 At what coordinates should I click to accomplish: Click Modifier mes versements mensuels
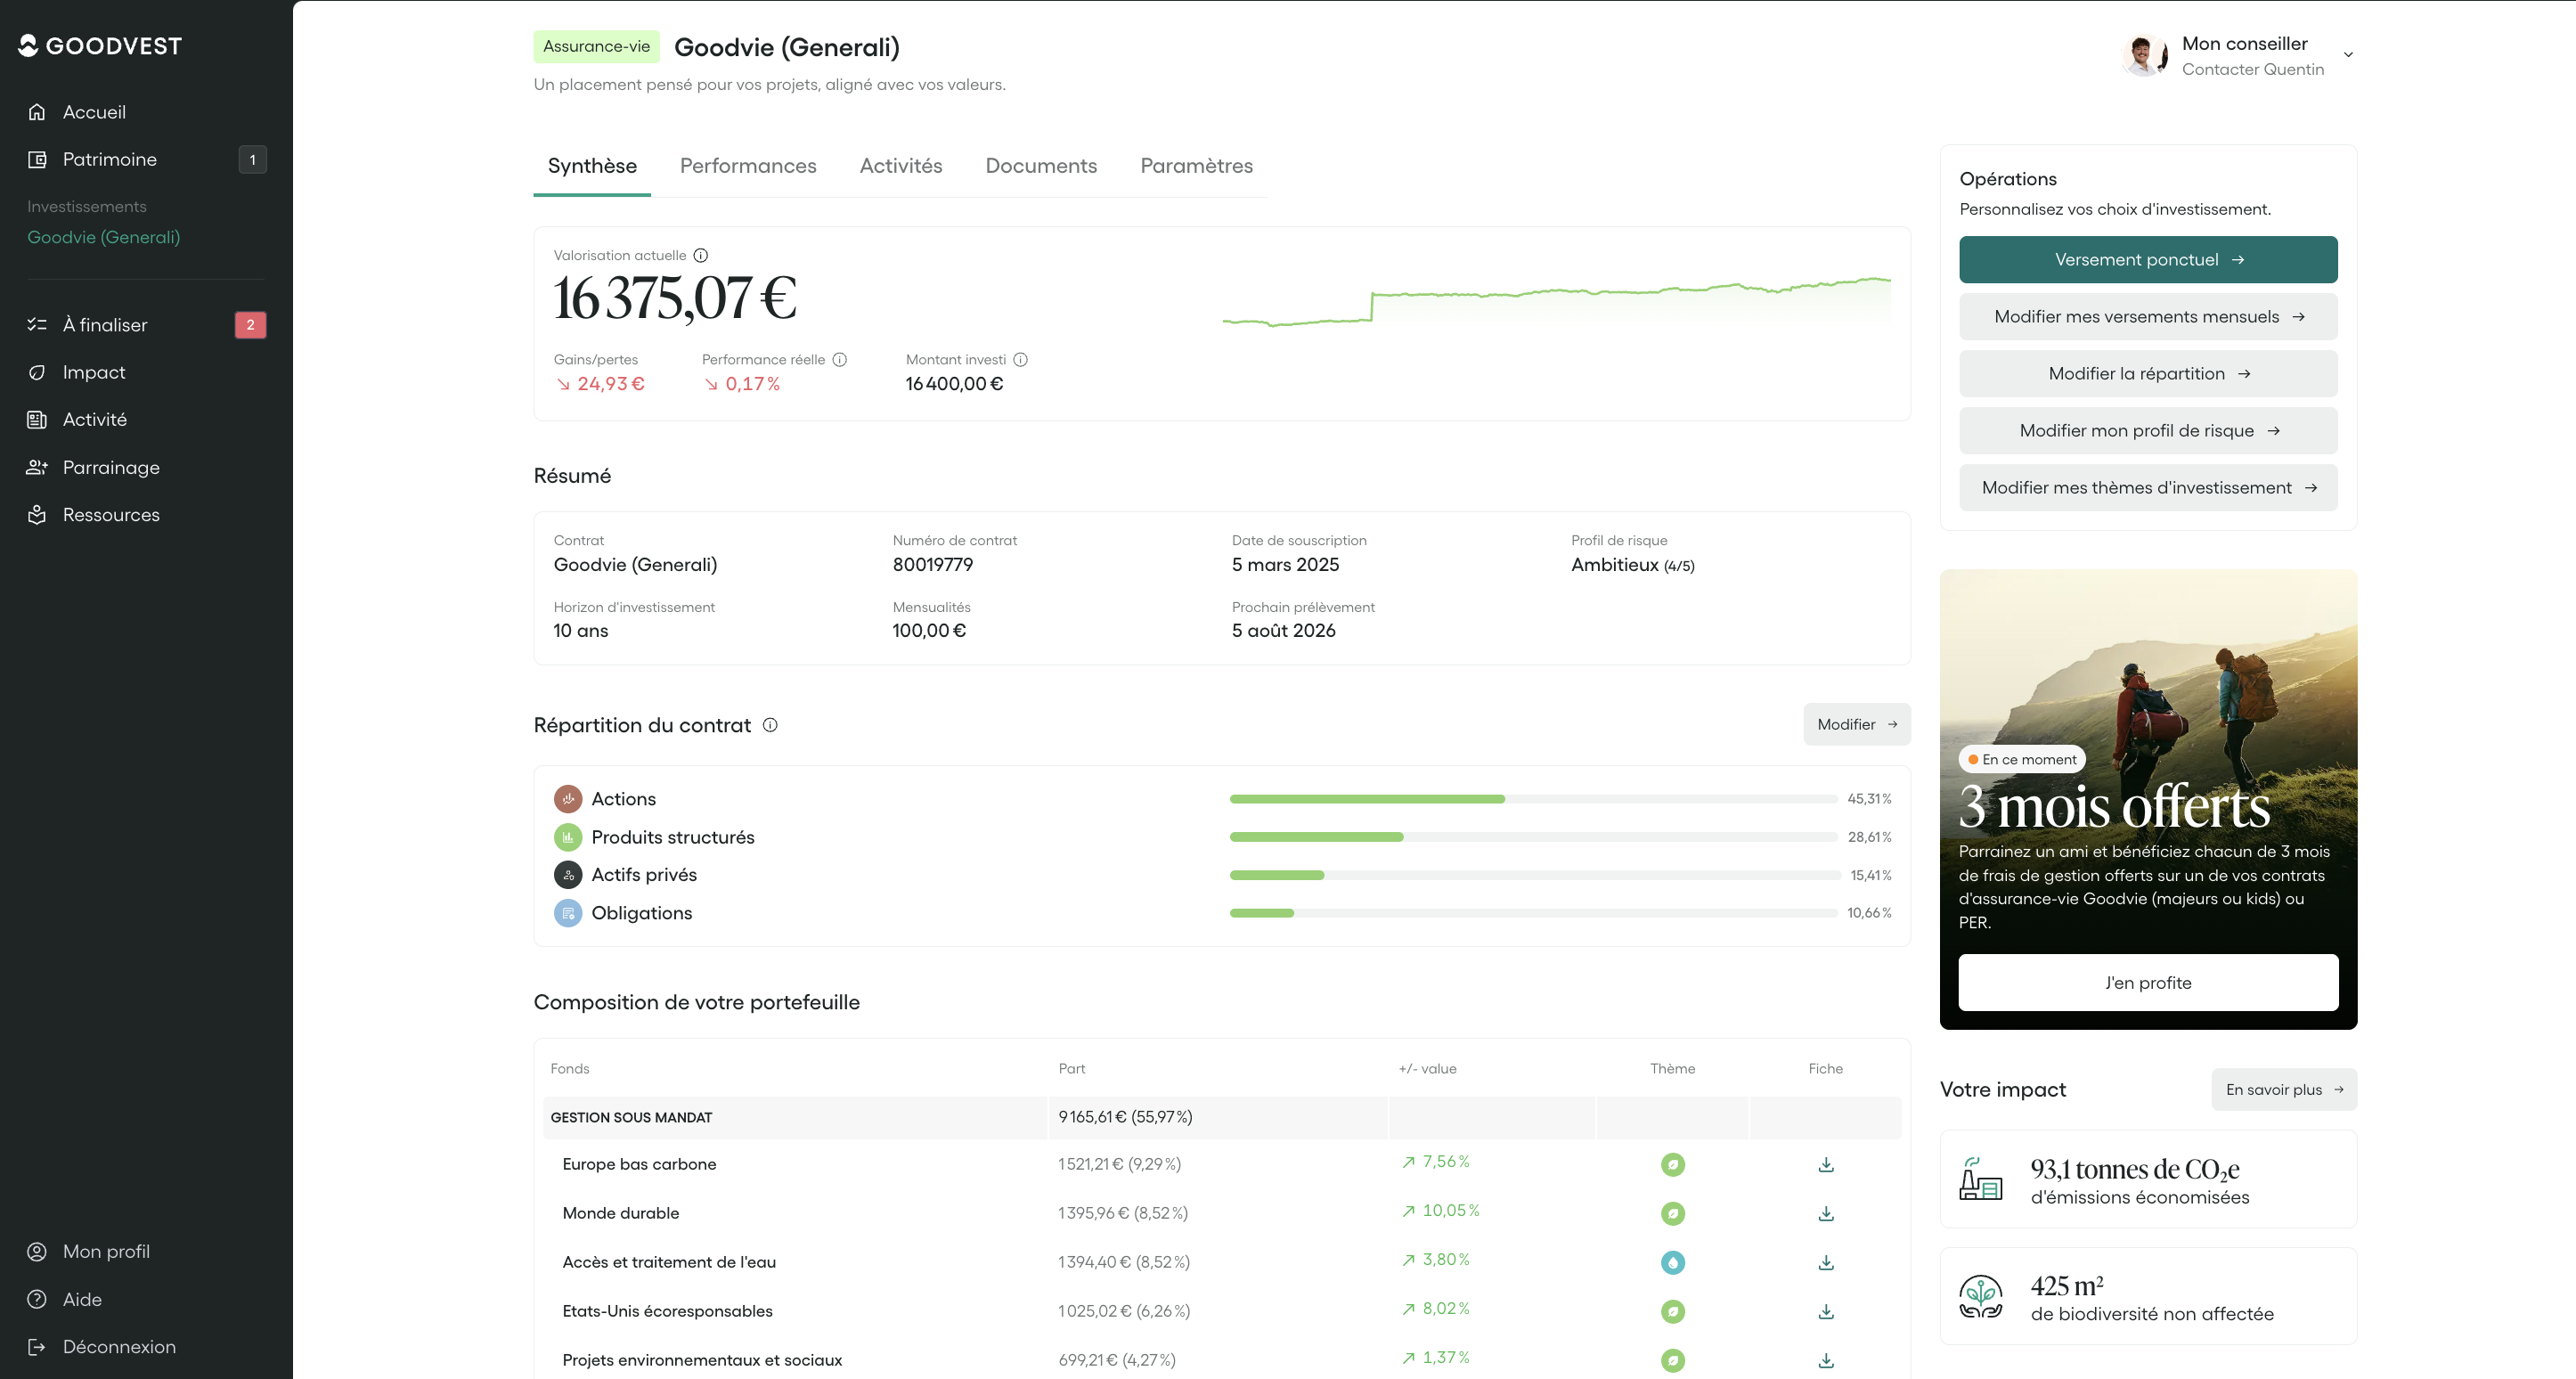[2148, 317]
